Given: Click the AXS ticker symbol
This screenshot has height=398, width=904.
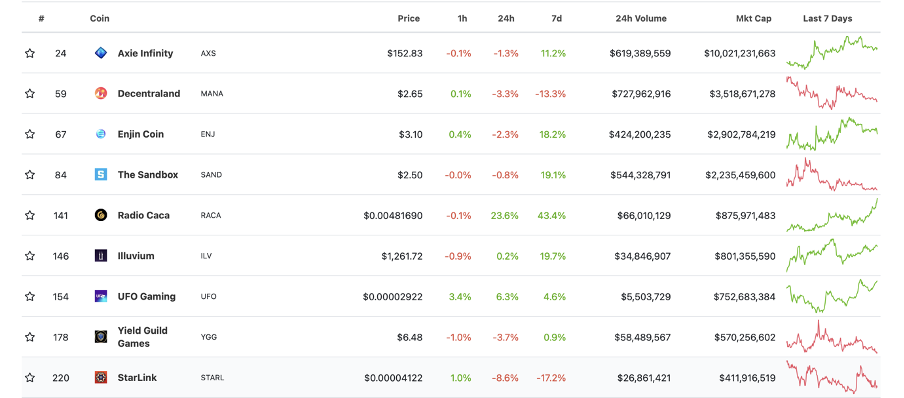Looking at the screenshot, I should click(x=208, y=53).
